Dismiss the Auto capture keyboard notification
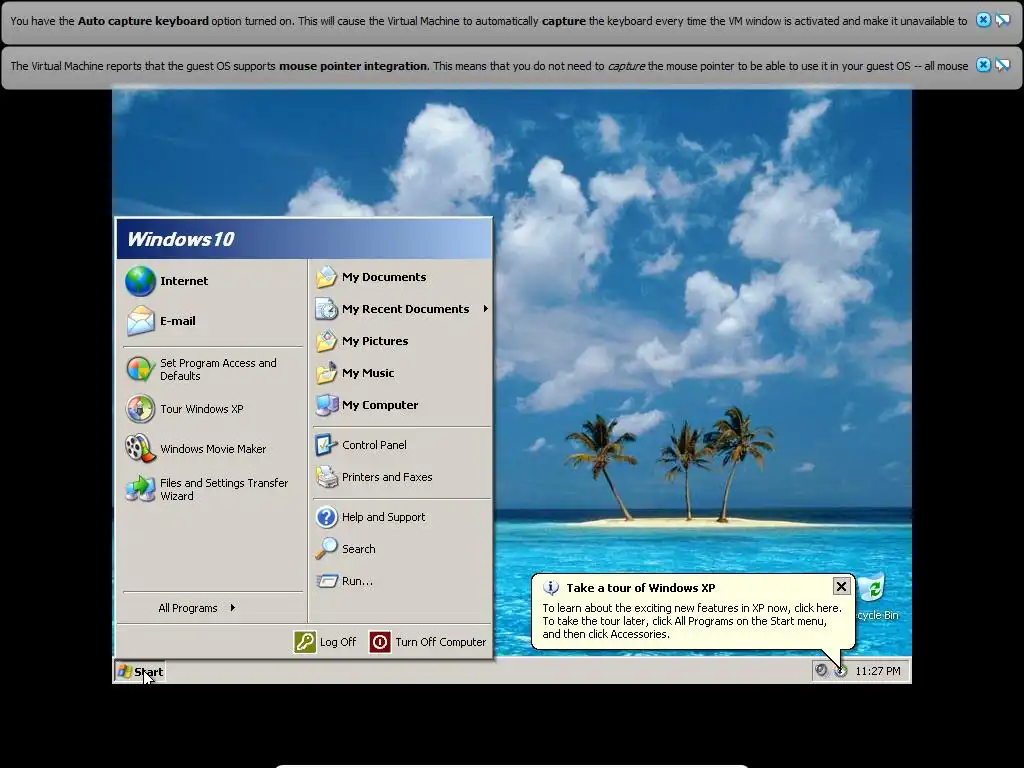This screenshot has height=768, width=1024. click(983, 20)
